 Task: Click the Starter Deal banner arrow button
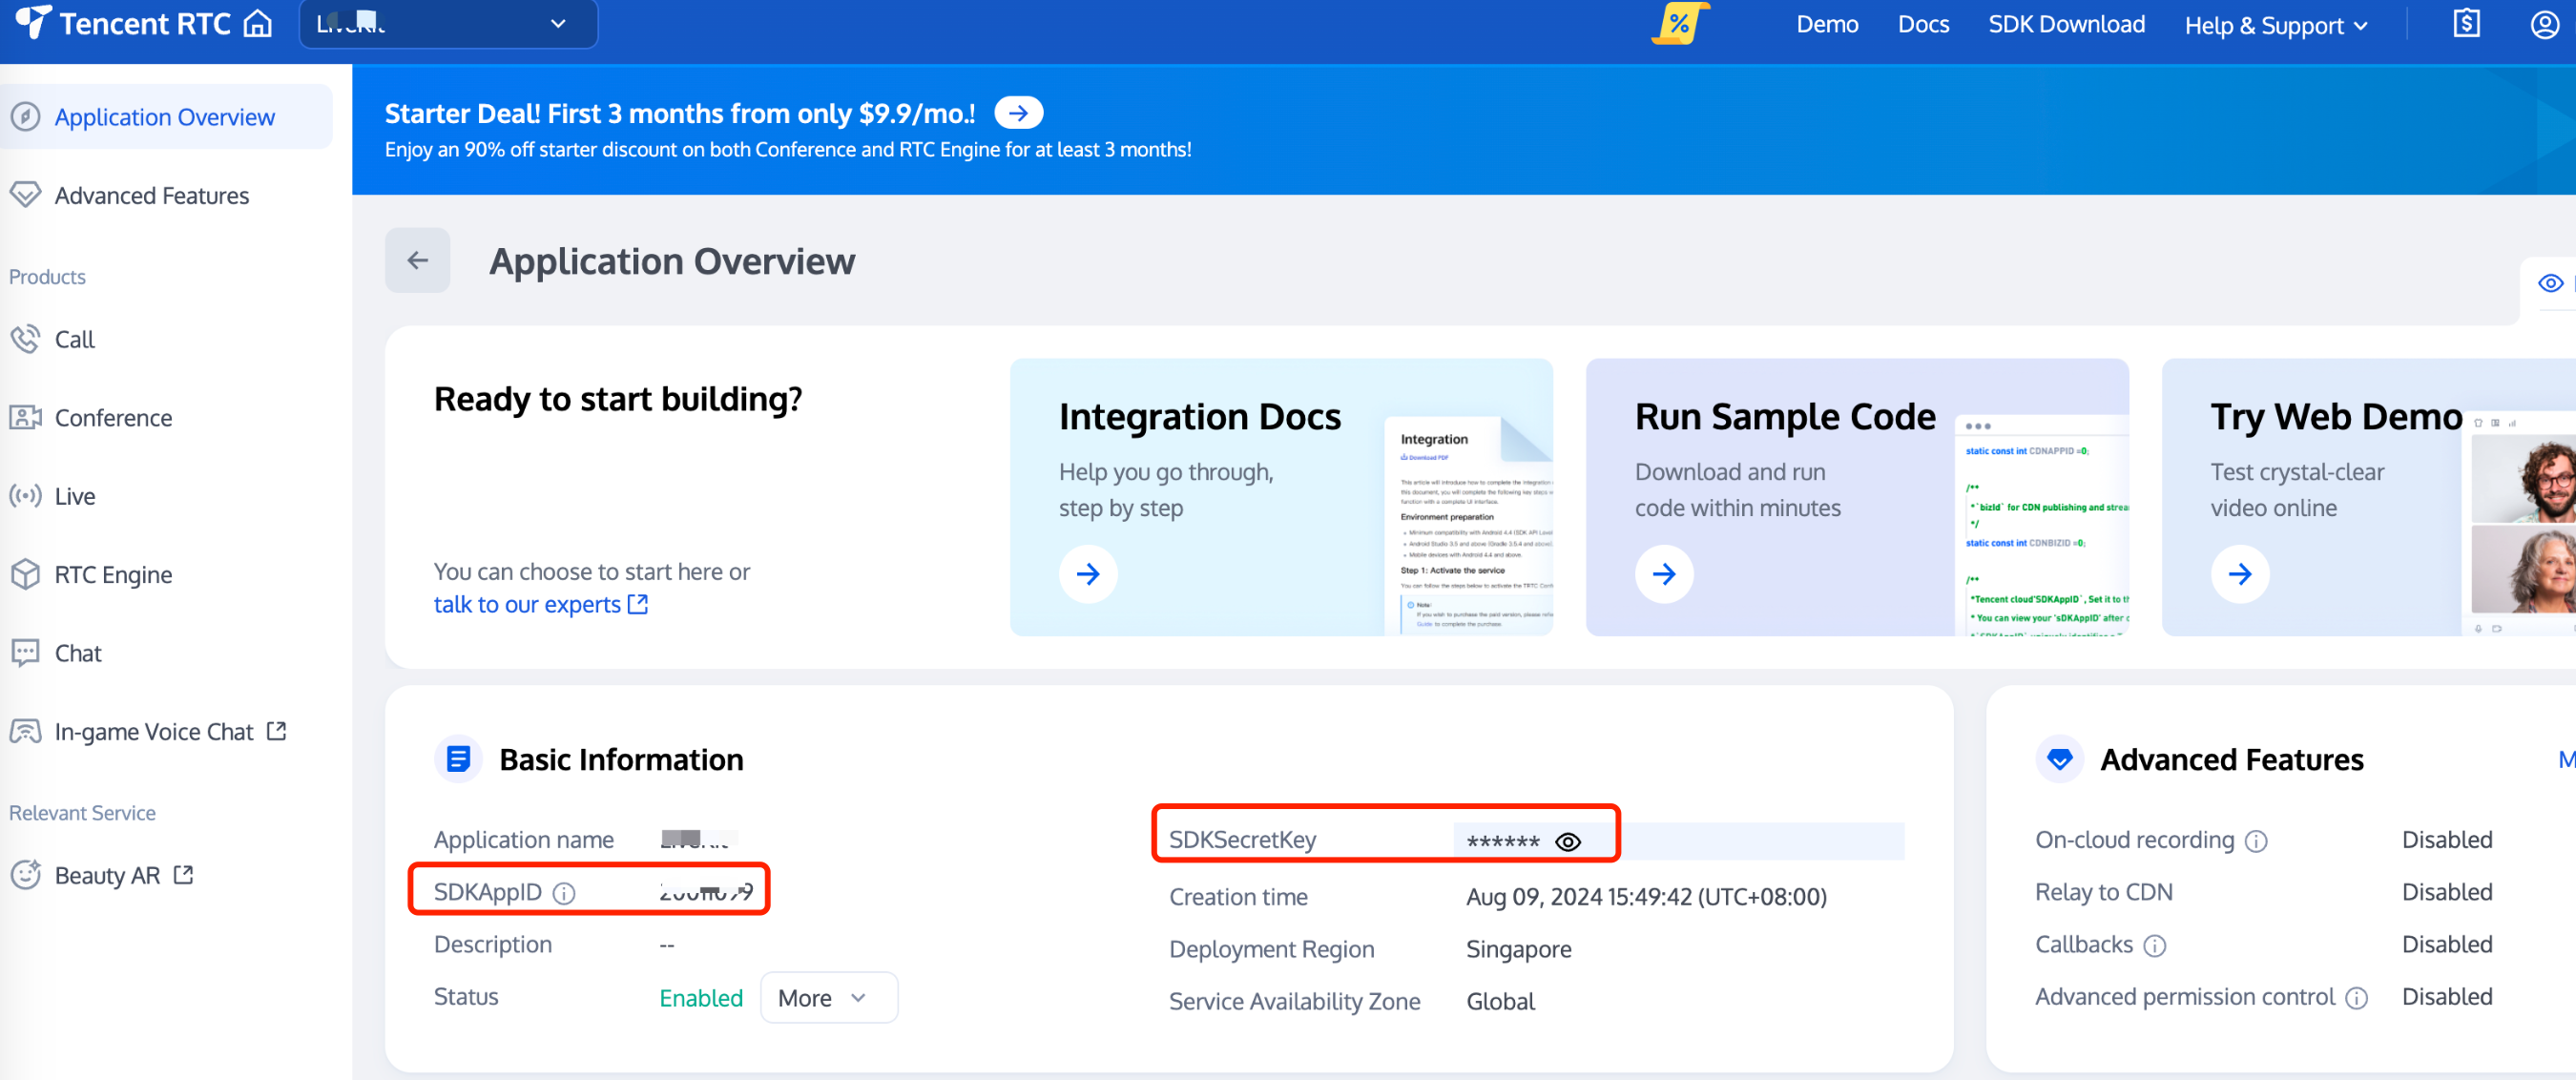(1018, 113)
